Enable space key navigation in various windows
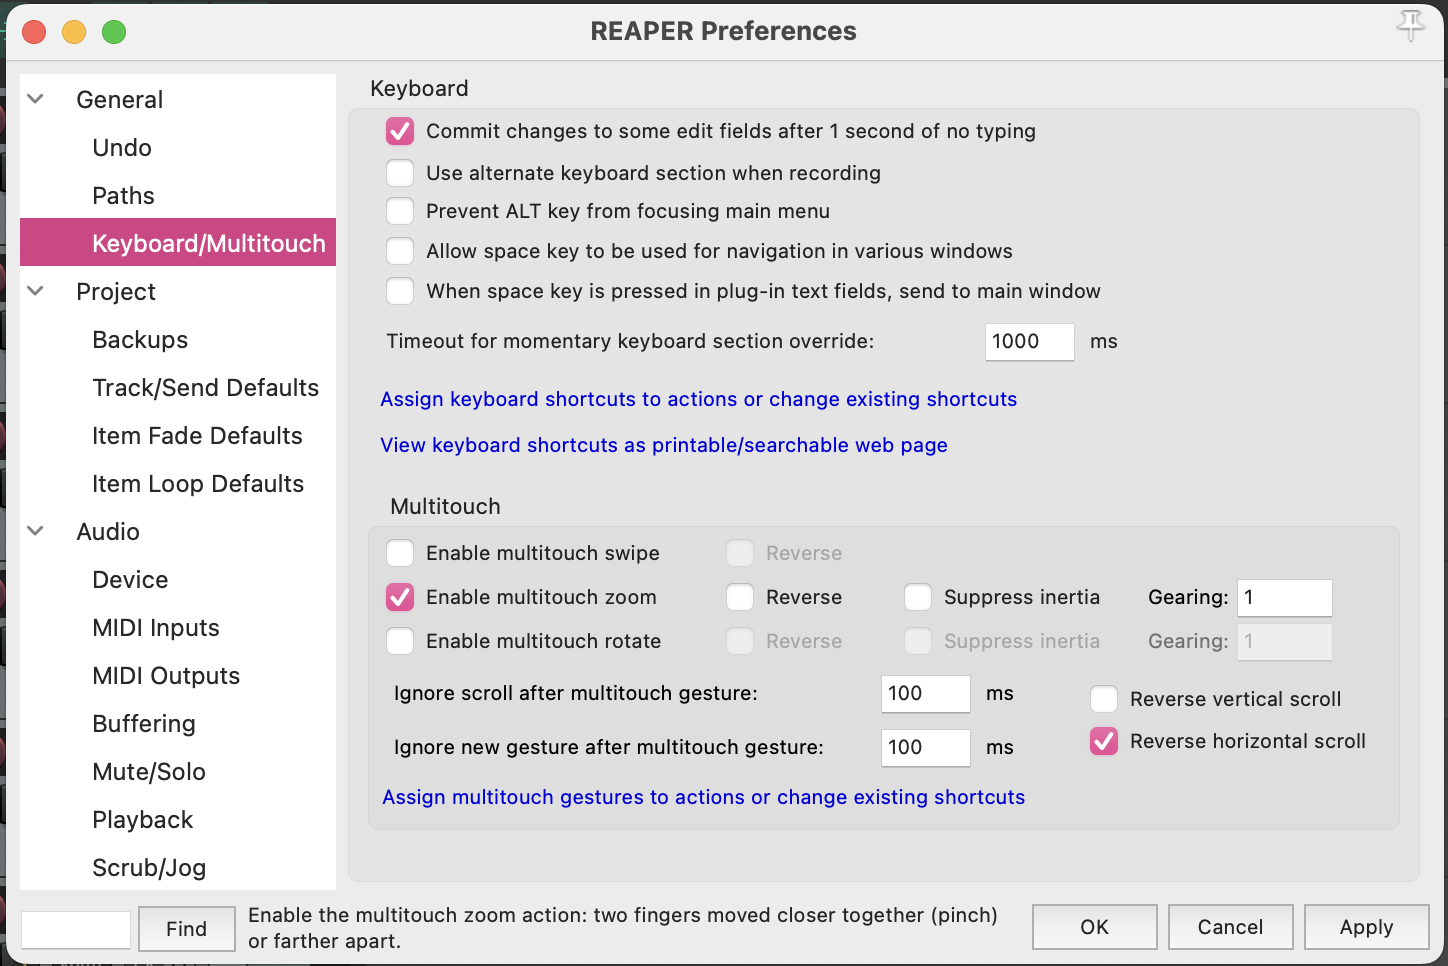This screenshot has height=966, width=1448. pos(400,251)
